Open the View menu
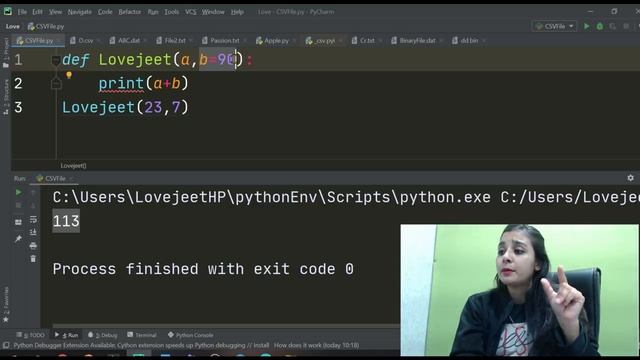Image resolution: width=640 pixels, height=360 pixels. click(x=55, y=12)
